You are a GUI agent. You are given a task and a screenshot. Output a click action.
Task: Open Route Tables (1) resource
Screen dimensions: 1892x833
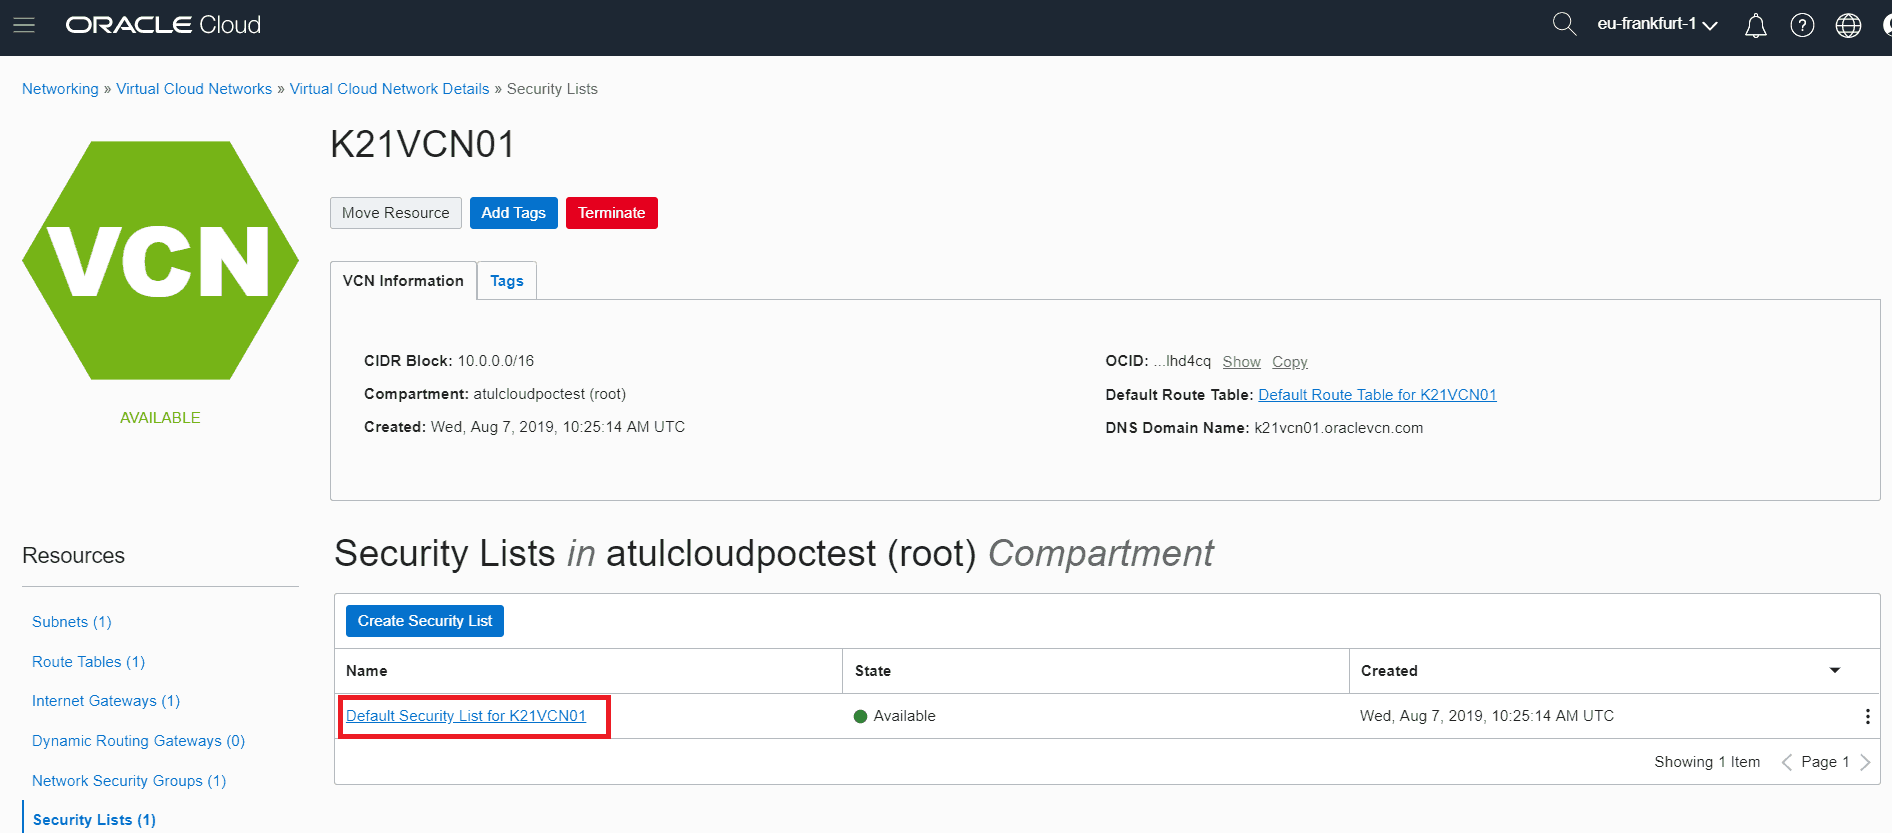[89, 662]
